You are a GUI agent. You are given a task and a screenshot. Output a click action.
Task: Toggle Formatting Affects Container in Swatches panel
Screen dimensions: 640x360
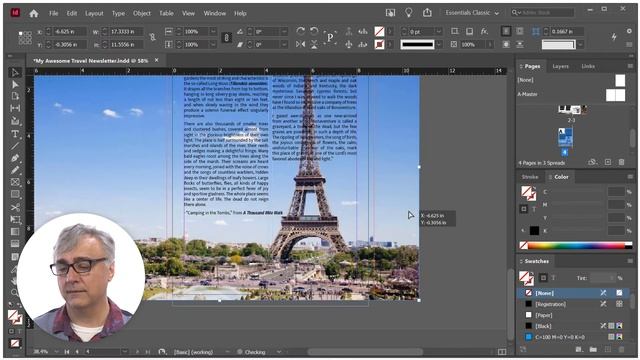[x=543, y=278]
